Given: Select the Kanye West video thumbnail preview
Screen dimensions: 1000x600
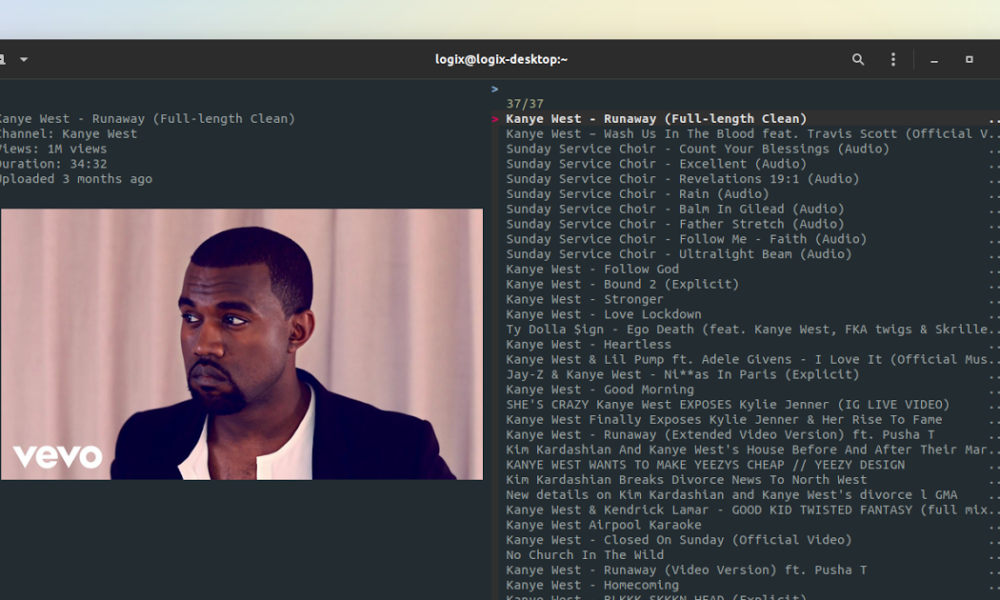Looking at the screenshot, I should (242, 344).
